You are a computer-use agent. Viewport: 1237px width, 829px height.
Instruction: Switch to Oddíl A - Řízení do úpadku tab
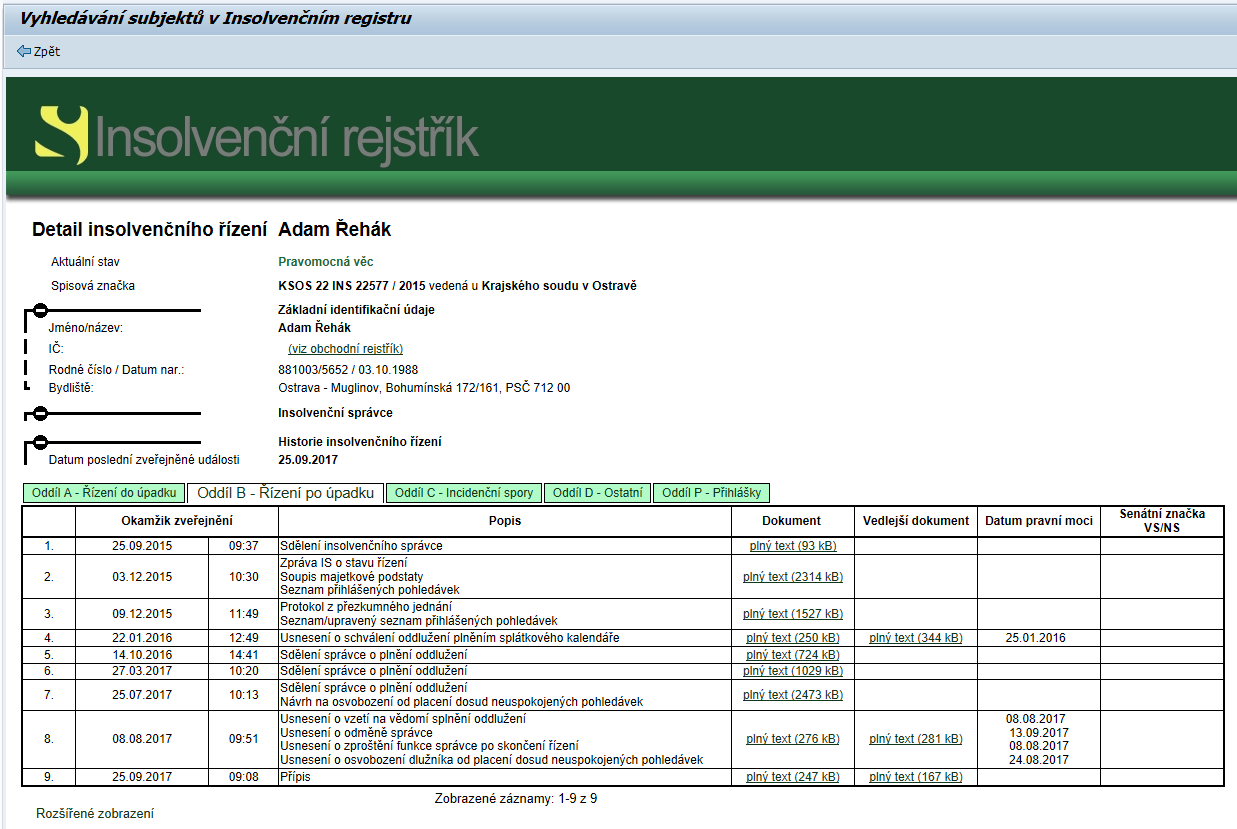click(104, 493)
